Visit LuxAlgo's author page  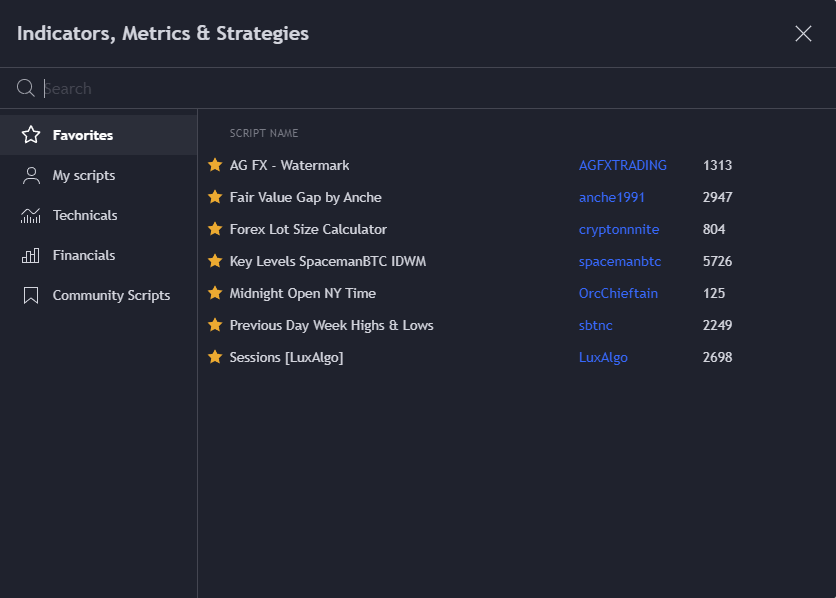tap(603, 357)
